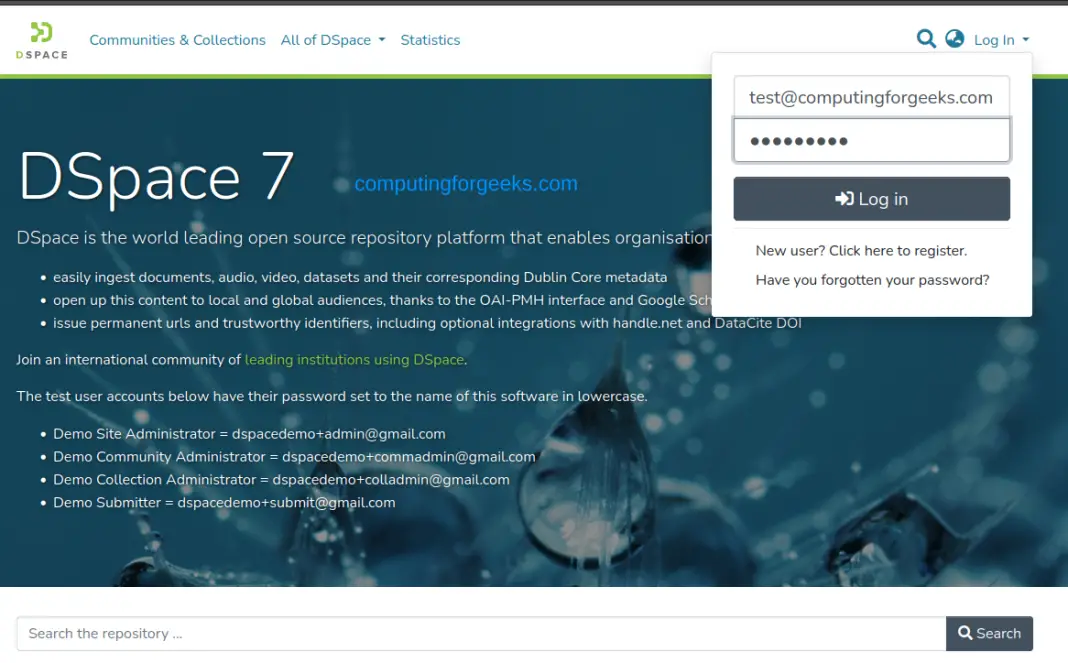Open the search magnifier icon in the navbar
Image resolution: width=1068 pixels, height=663 pixels.
point(926,39)
